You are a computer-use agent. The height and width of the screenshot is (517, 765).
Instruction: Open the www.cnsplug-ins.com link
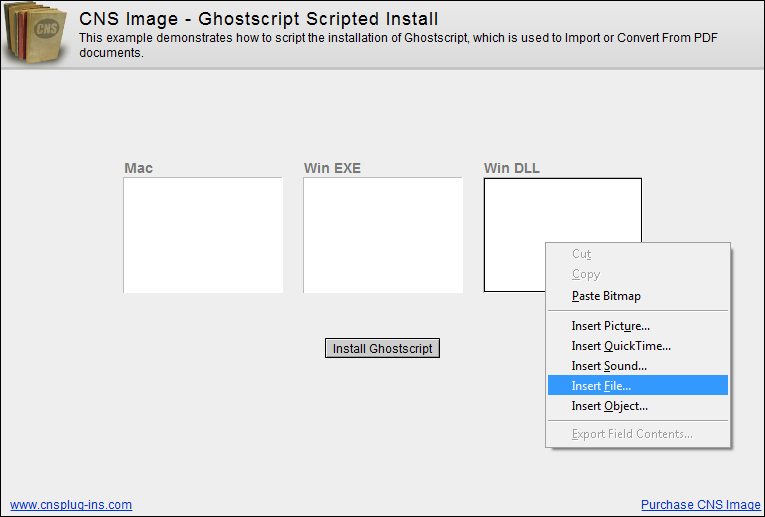[x=71, y=505]
